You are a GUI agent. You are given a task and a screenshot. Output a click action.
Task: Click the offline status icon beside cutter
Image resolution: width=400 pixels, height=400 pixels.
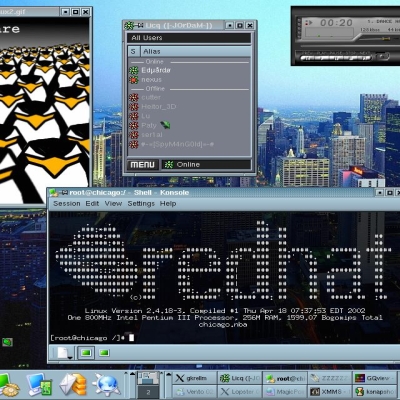click(x=134, y=97)
